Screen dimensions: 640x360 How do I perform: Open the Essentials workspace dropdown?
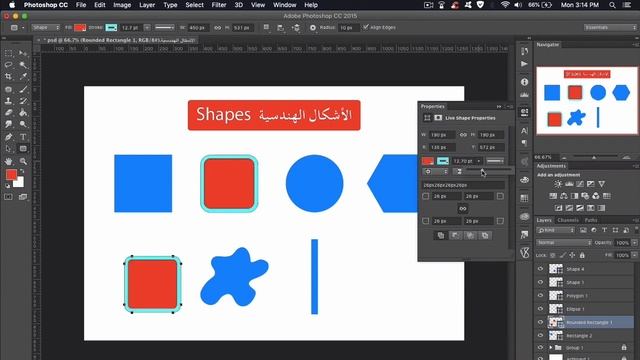[x=610, y=27]
